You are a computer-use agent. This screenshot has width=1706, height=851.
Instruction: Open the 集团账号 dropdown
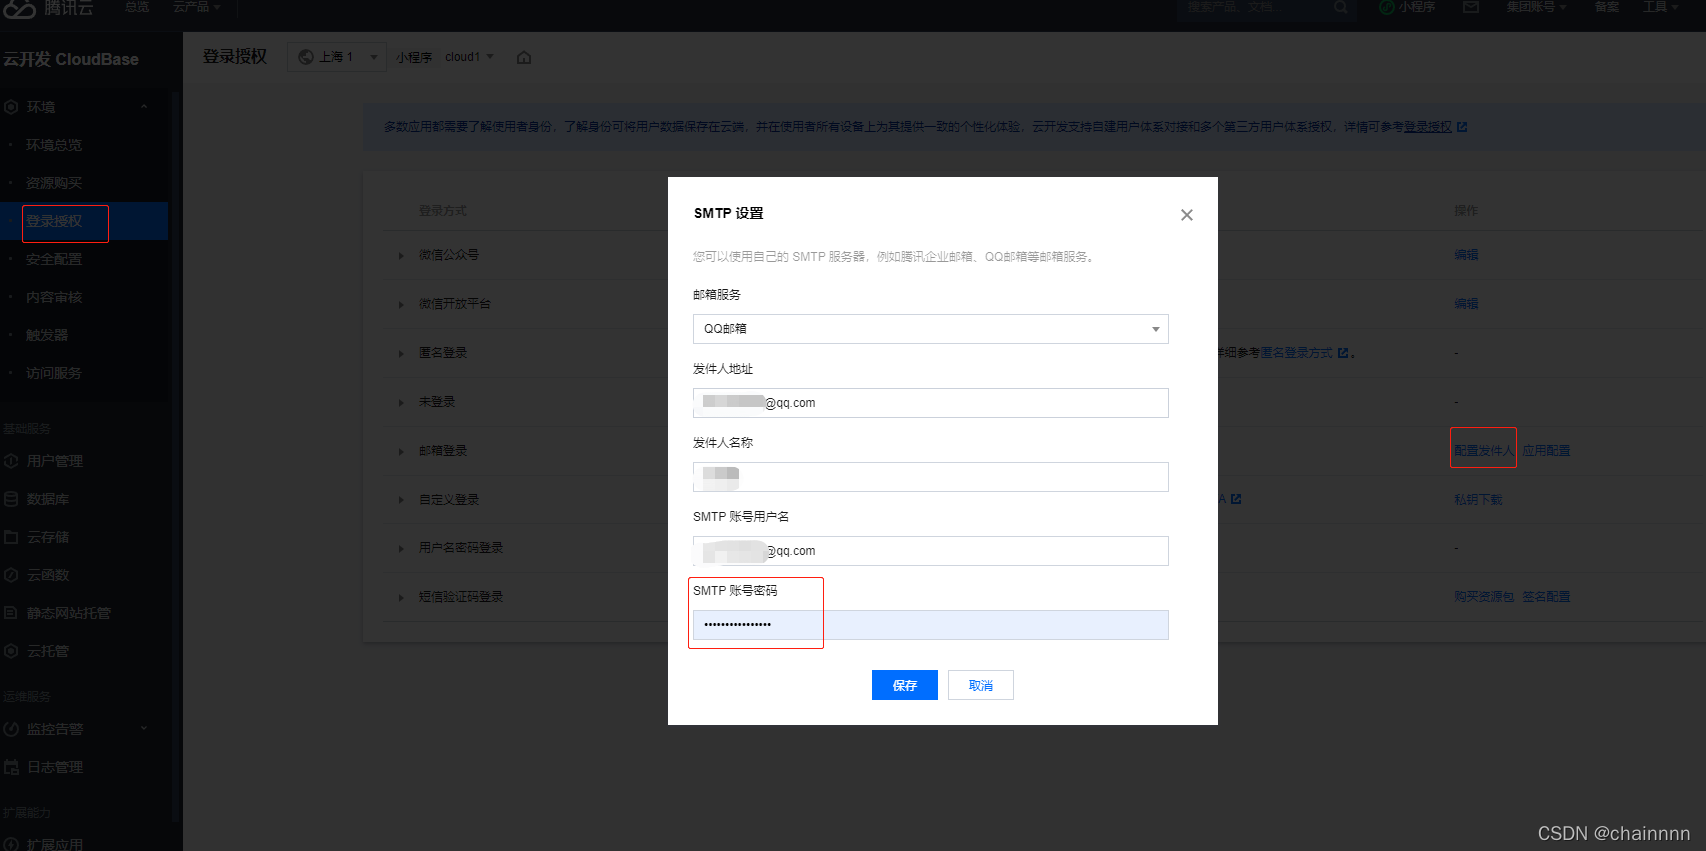coord(1536,7)
